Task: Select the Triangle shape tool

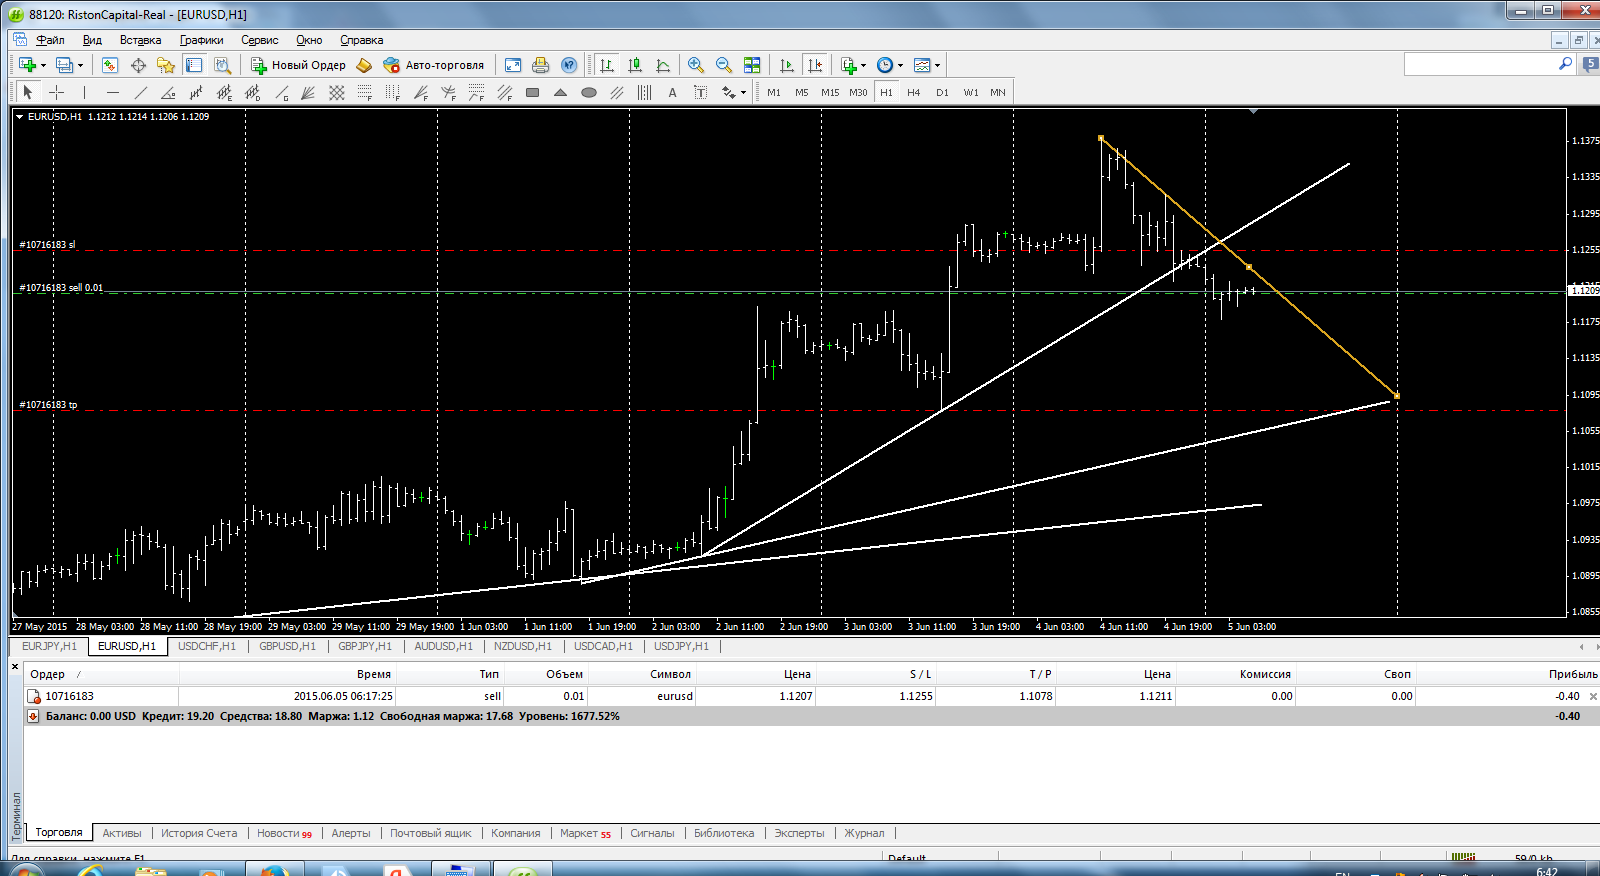Action: (x=561, y=92)
